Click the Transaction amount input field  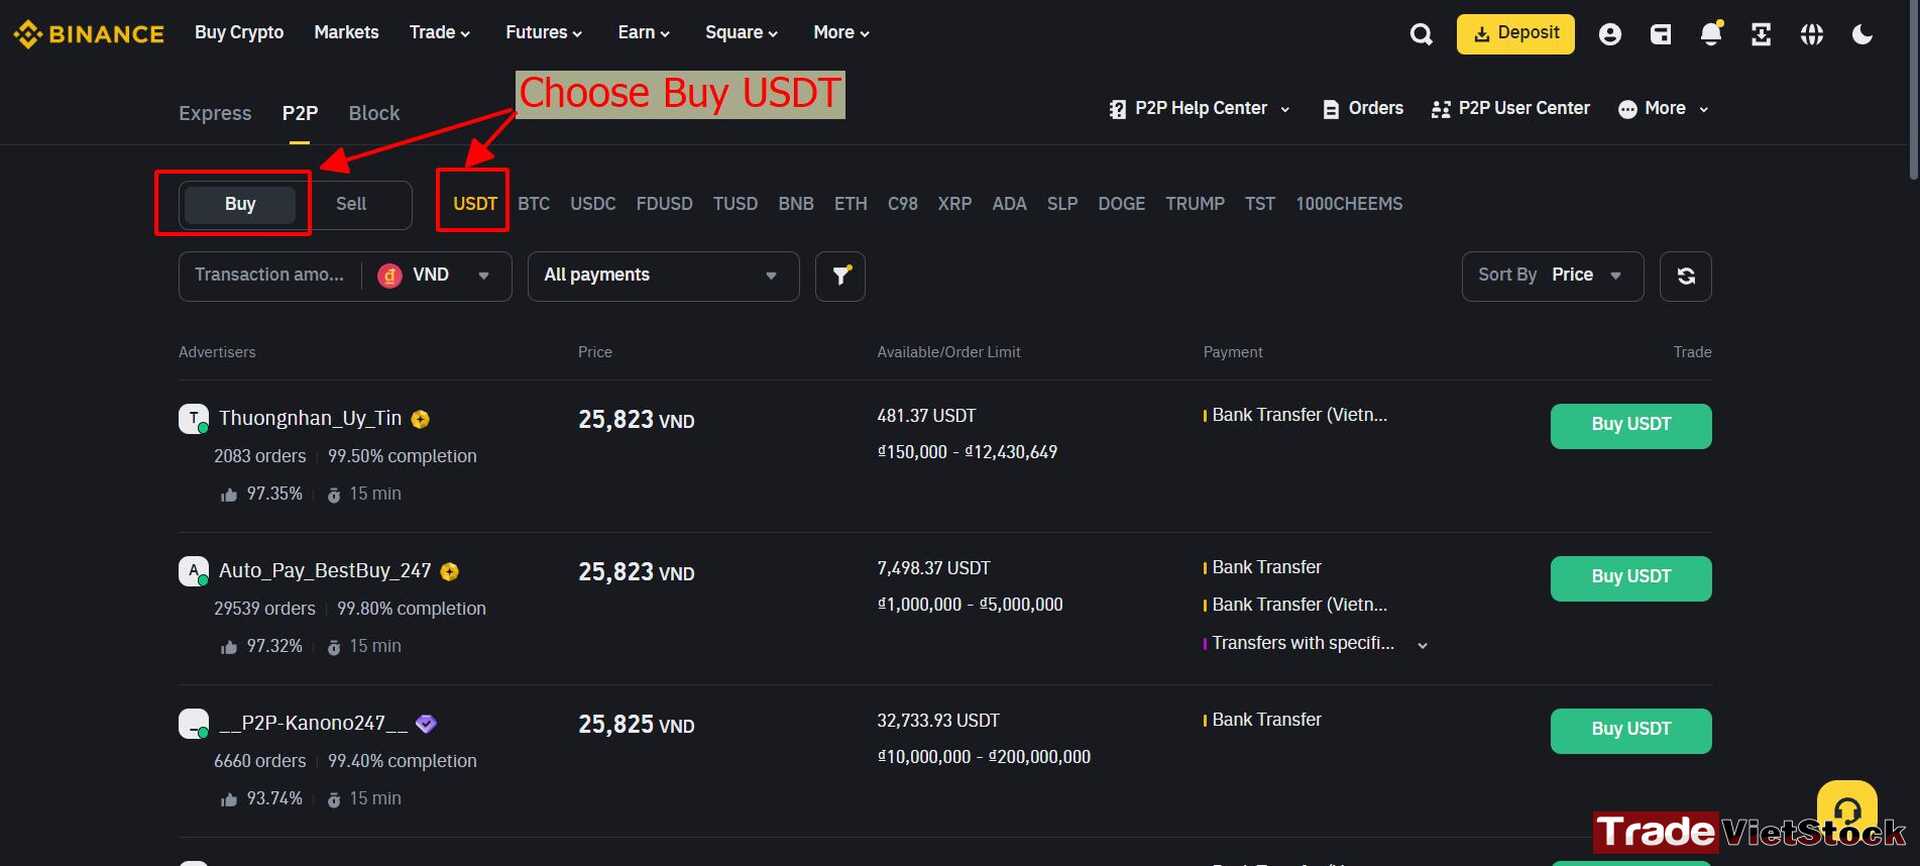(269, 275)
